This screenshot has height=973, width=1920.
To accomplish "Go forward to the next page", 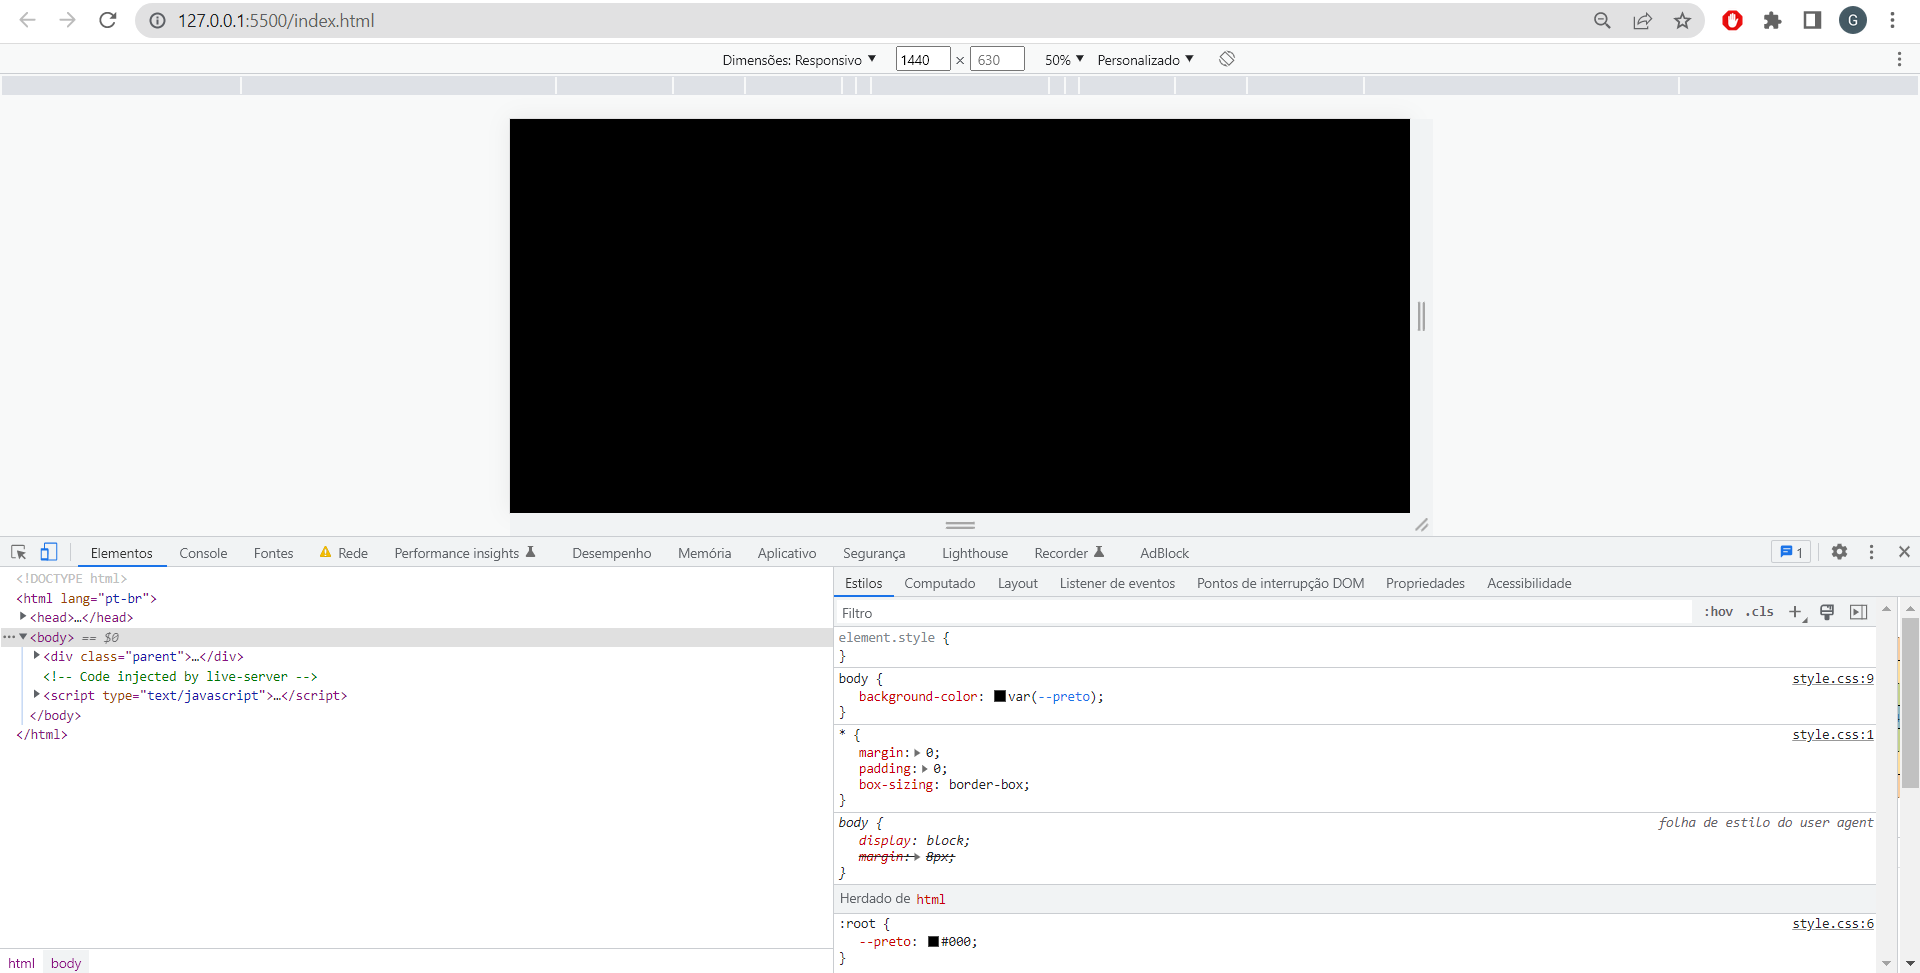I will coord(67,20).
